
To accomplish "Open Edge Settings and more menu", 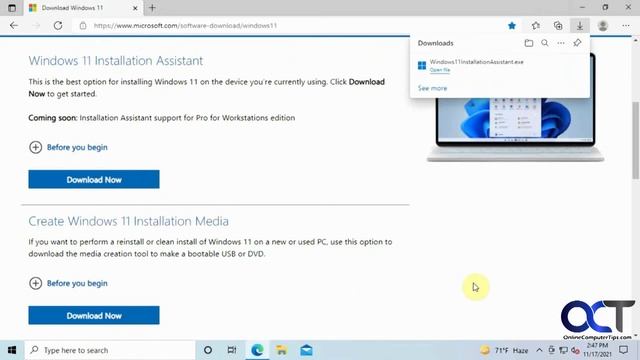I will point(626,26).
